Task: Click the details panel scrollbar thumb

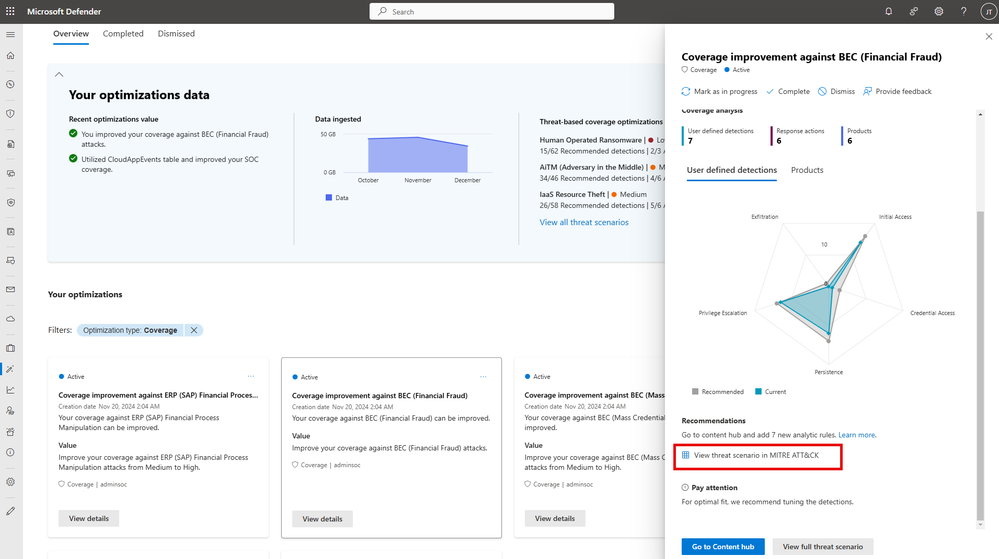Action: pos(980,365)
